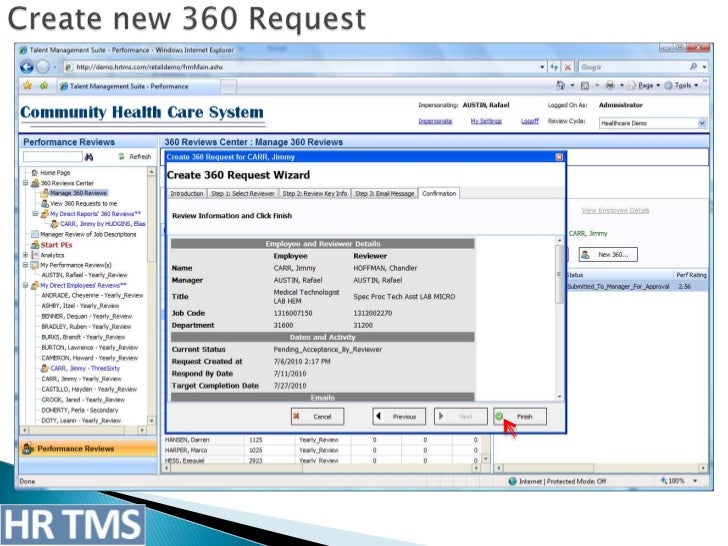This screenshot has width=728, height=546.
Task: Click the Talent Management Suite browser tab
Action: coord(137,86)
